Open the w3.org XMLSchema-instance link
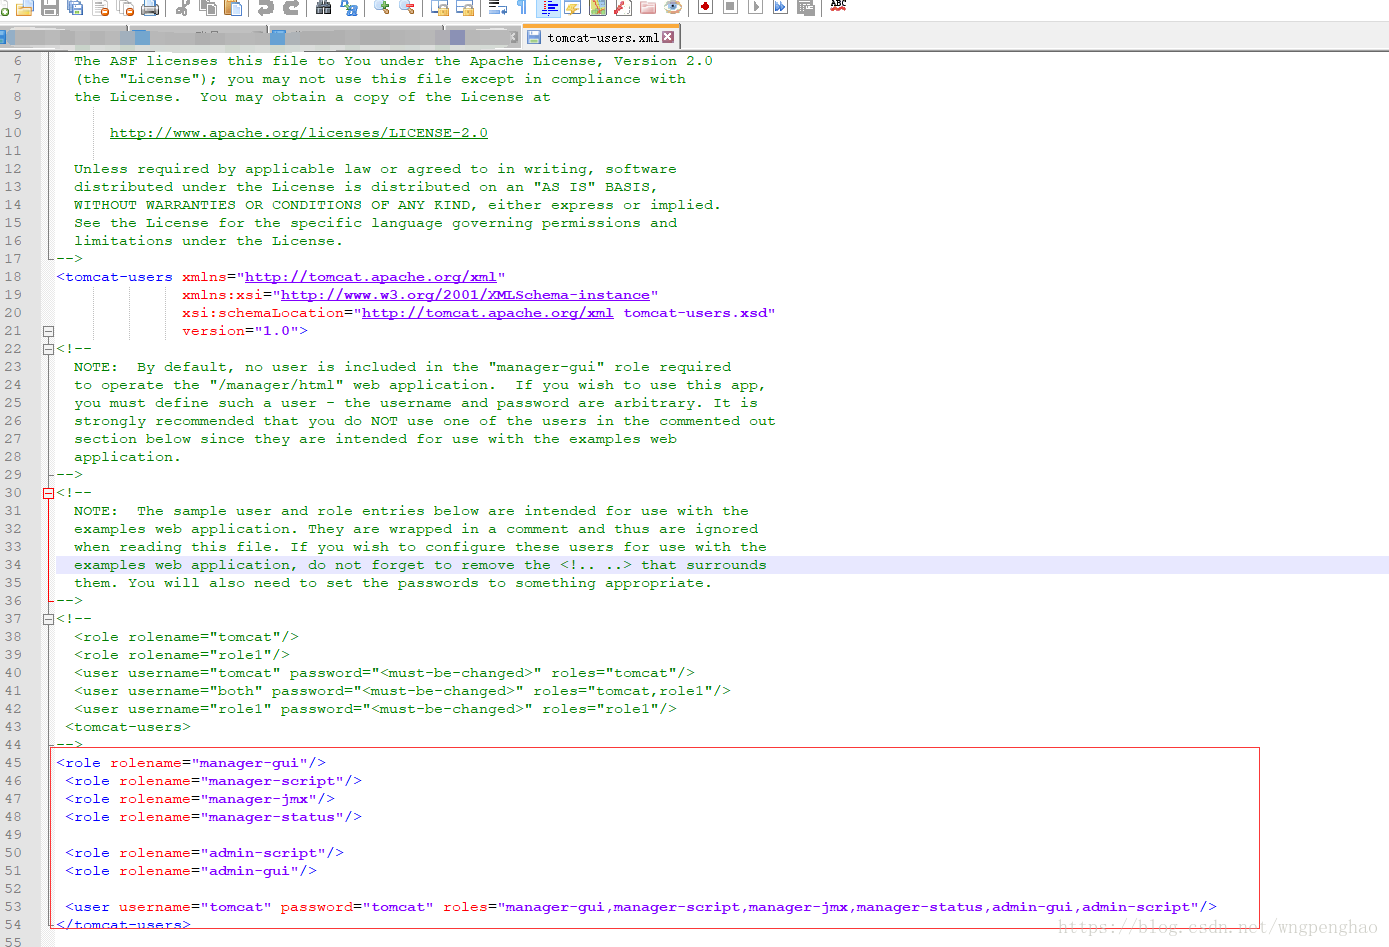The width and height of the screenshot is (1389, 947). pyautogui.click(x=465, y=295)
